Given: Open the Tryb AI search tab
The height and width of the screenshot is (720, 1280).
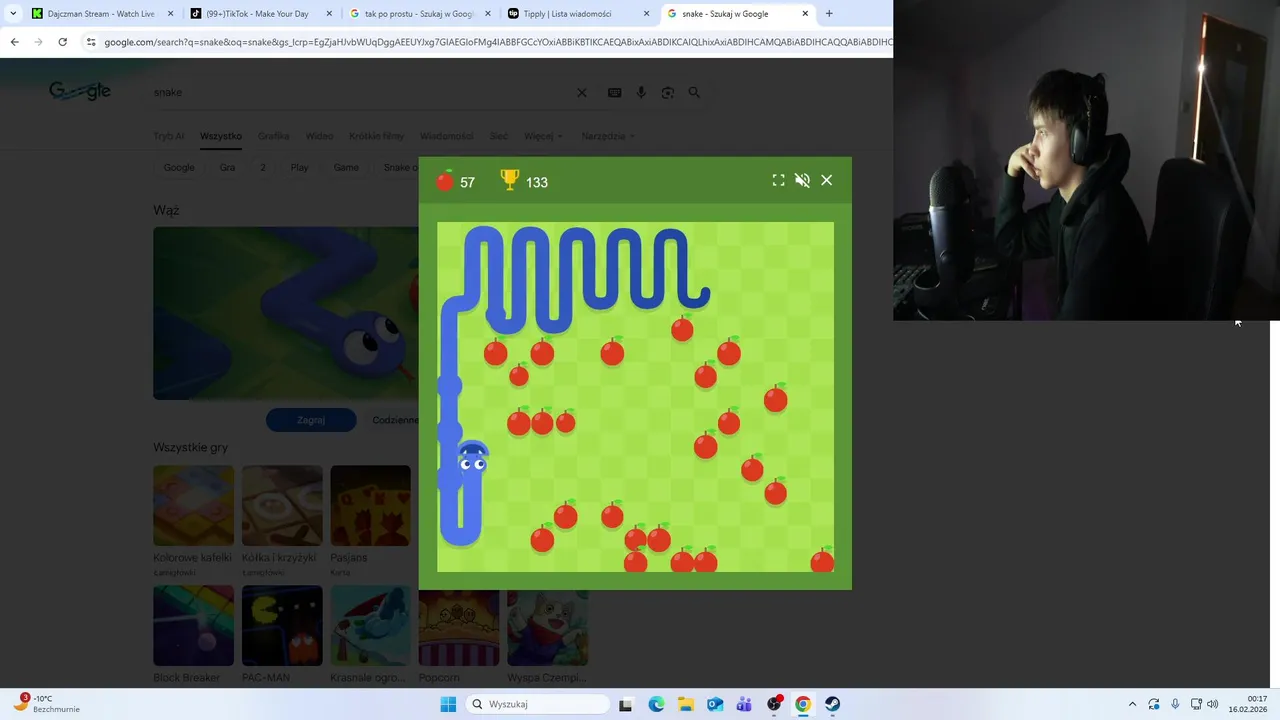Looking at the screenshot, I should pos(168,136).
